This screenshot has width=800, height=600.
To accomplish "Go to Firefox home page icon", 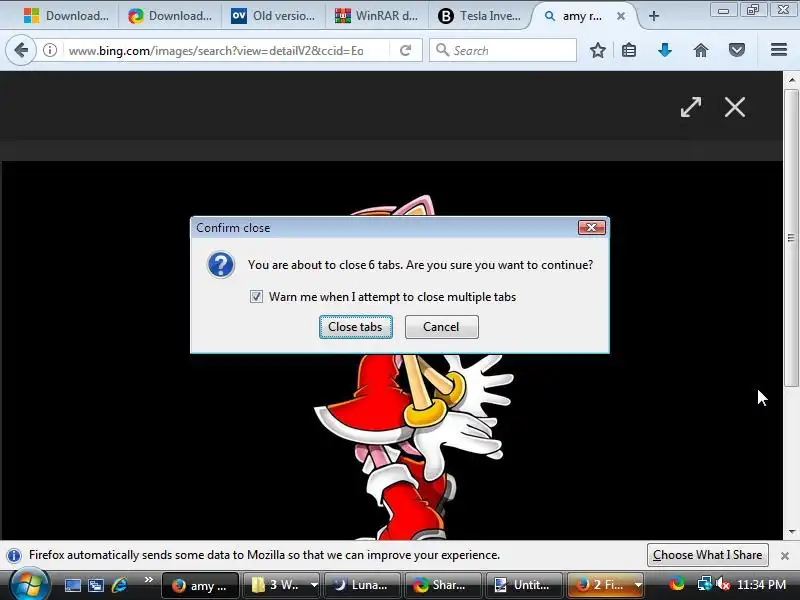I will [x=701, y=51].
